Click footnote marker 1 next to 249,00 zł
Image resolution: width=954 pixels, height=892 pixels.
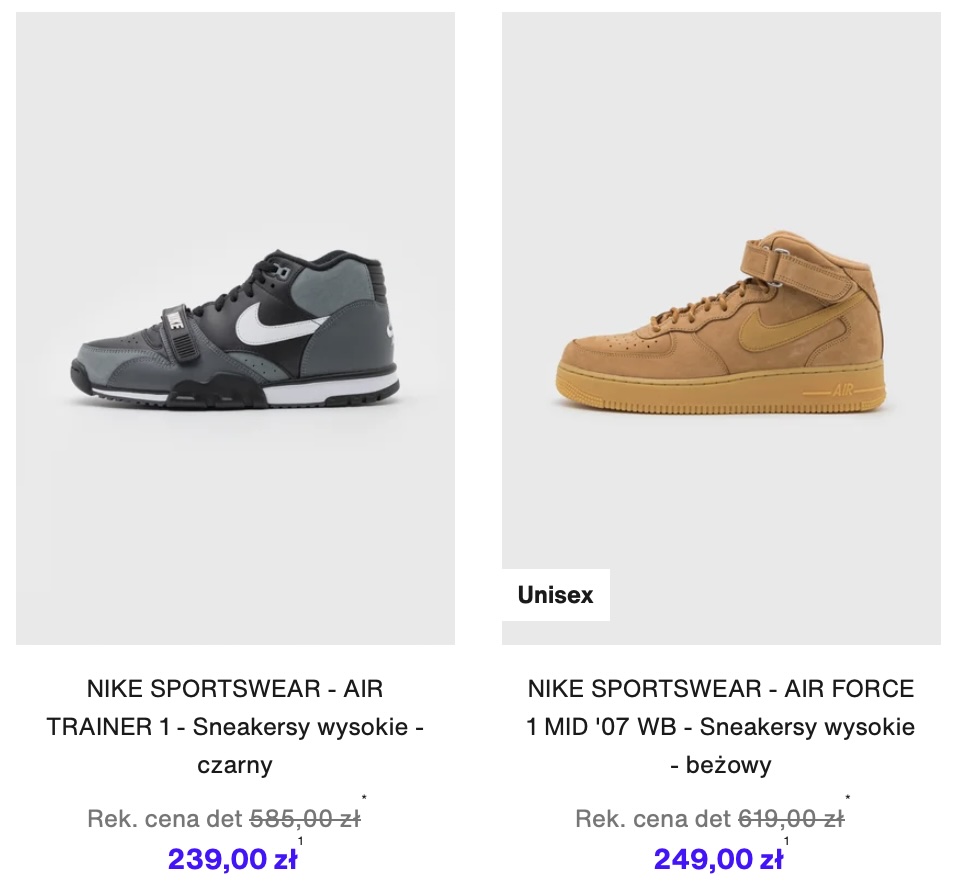pos(787,841)
